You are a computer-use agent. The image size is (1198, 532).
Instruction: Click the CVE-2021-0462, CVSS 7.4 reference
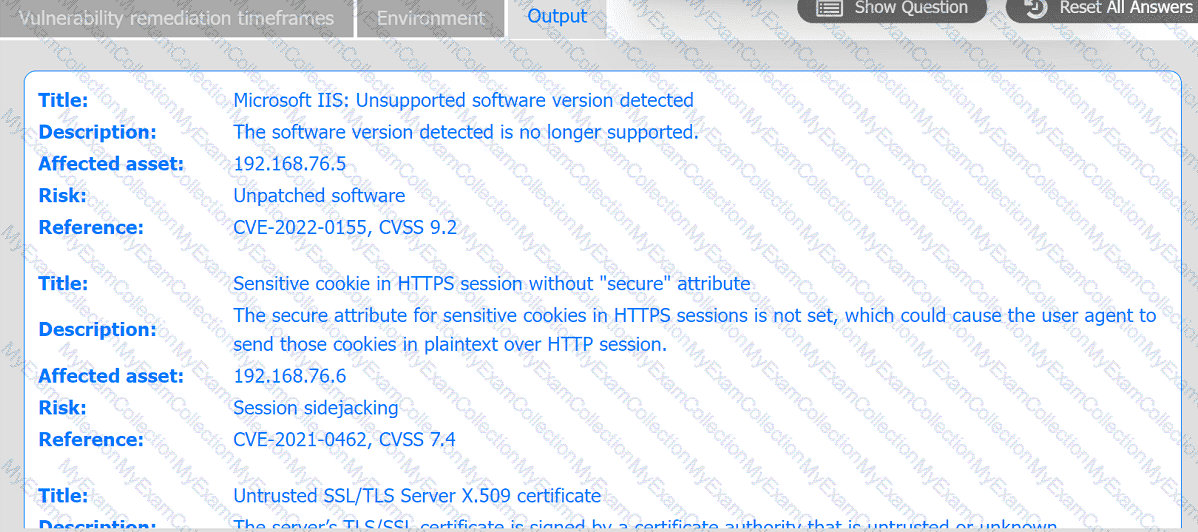(x=344, y=440)
